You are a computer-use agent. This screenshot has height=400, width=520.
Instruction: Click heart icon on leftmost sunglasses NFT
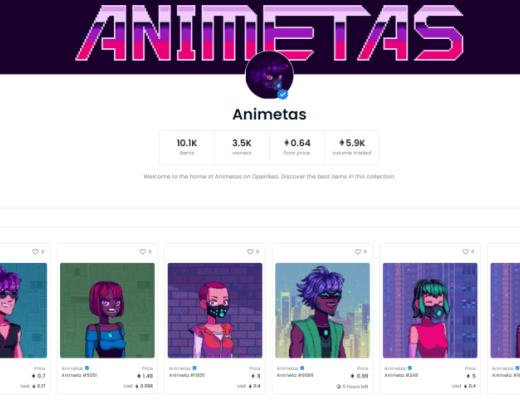coord(35,252)
